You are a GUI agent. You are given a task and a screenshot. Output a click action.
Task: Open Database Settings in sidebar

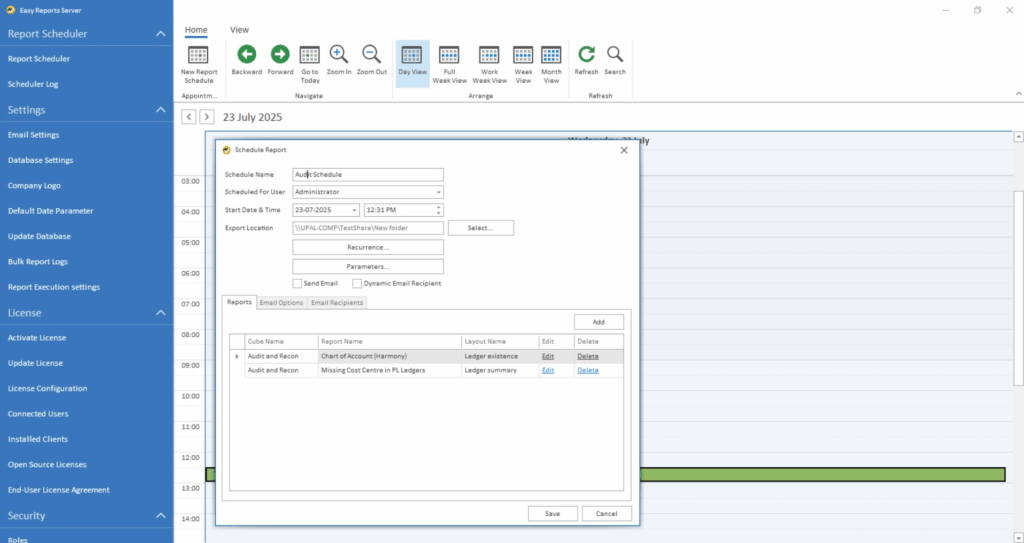[40, 161]
